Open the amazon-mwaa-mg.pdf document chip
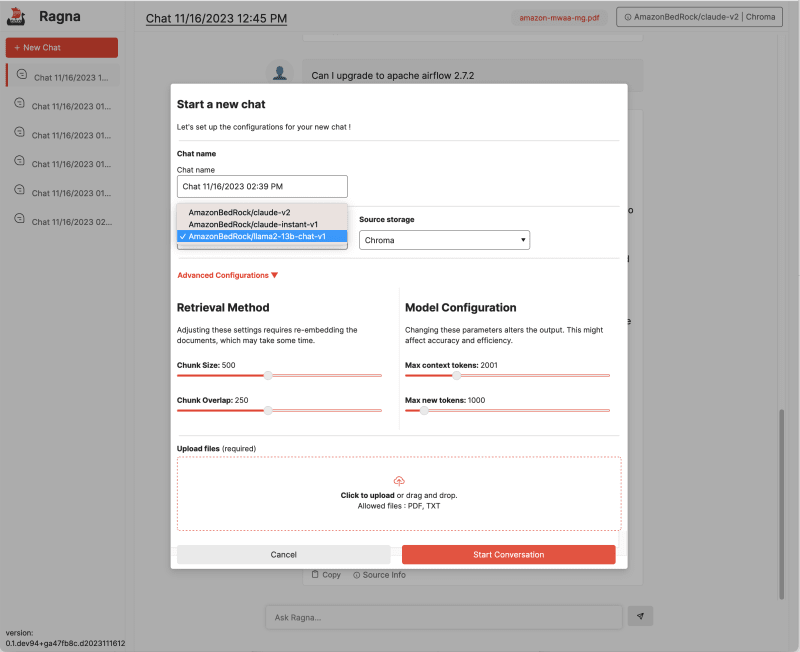This screenshot has width=800, height=652. [x=559, y=18]
